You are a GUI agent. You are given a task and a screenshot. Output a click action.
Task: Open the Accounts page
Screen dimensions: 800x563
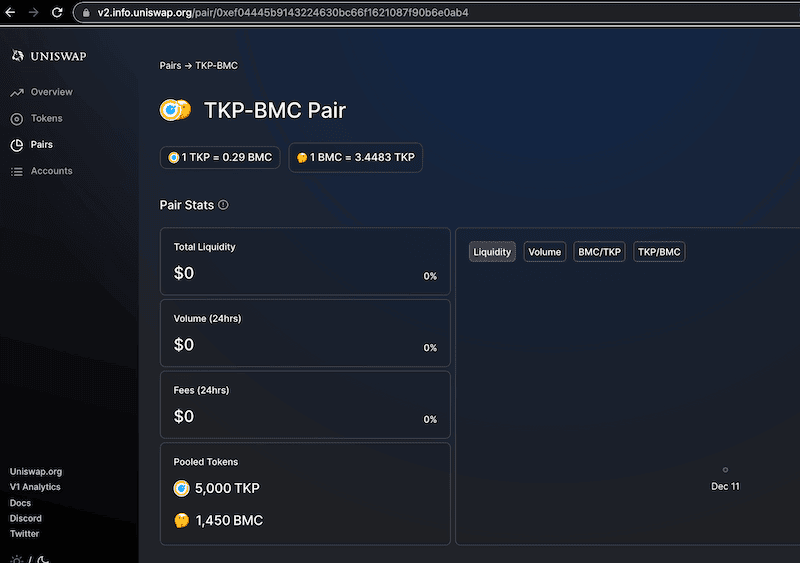pos(52,171)
